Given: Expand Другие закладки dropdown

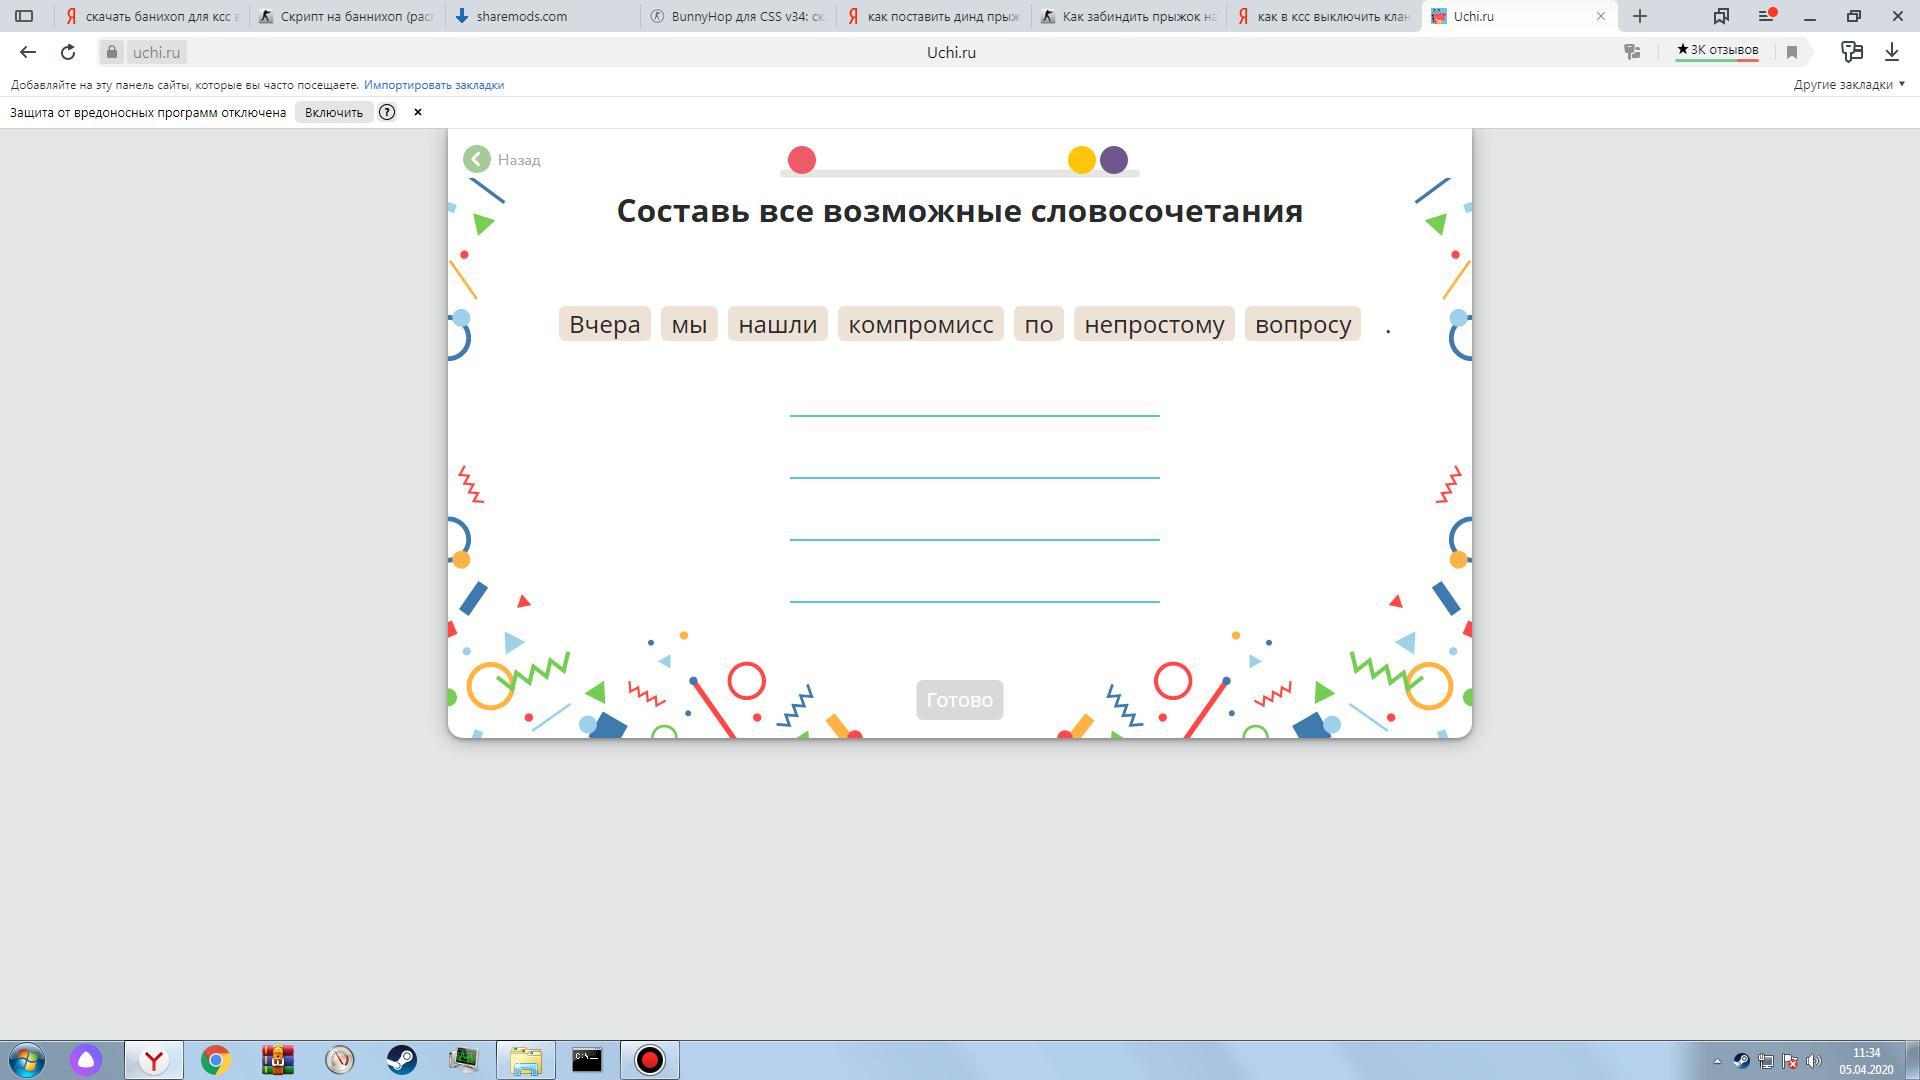Looking at the screenshot, I should click(1849, 85).
